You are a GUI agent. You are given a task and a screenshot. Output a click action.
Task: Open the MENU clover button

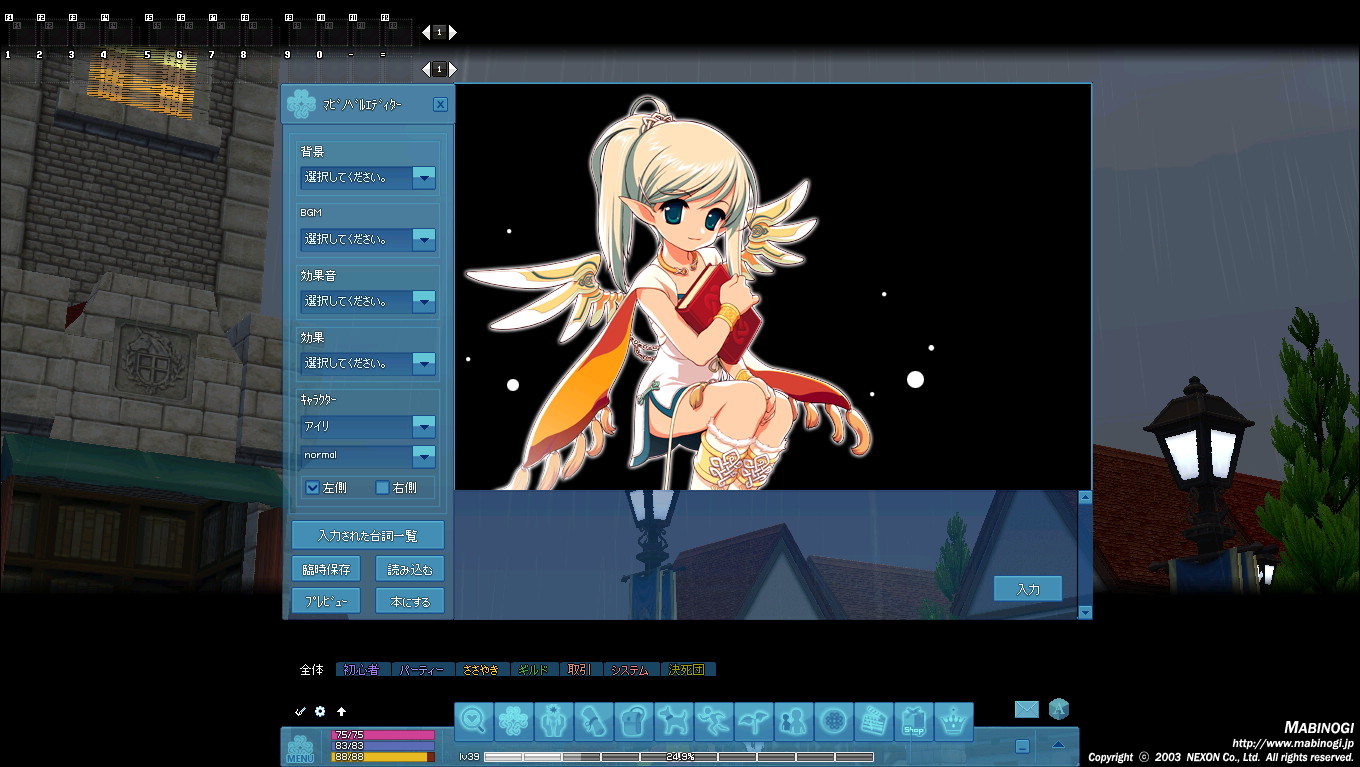coord(300,748)
